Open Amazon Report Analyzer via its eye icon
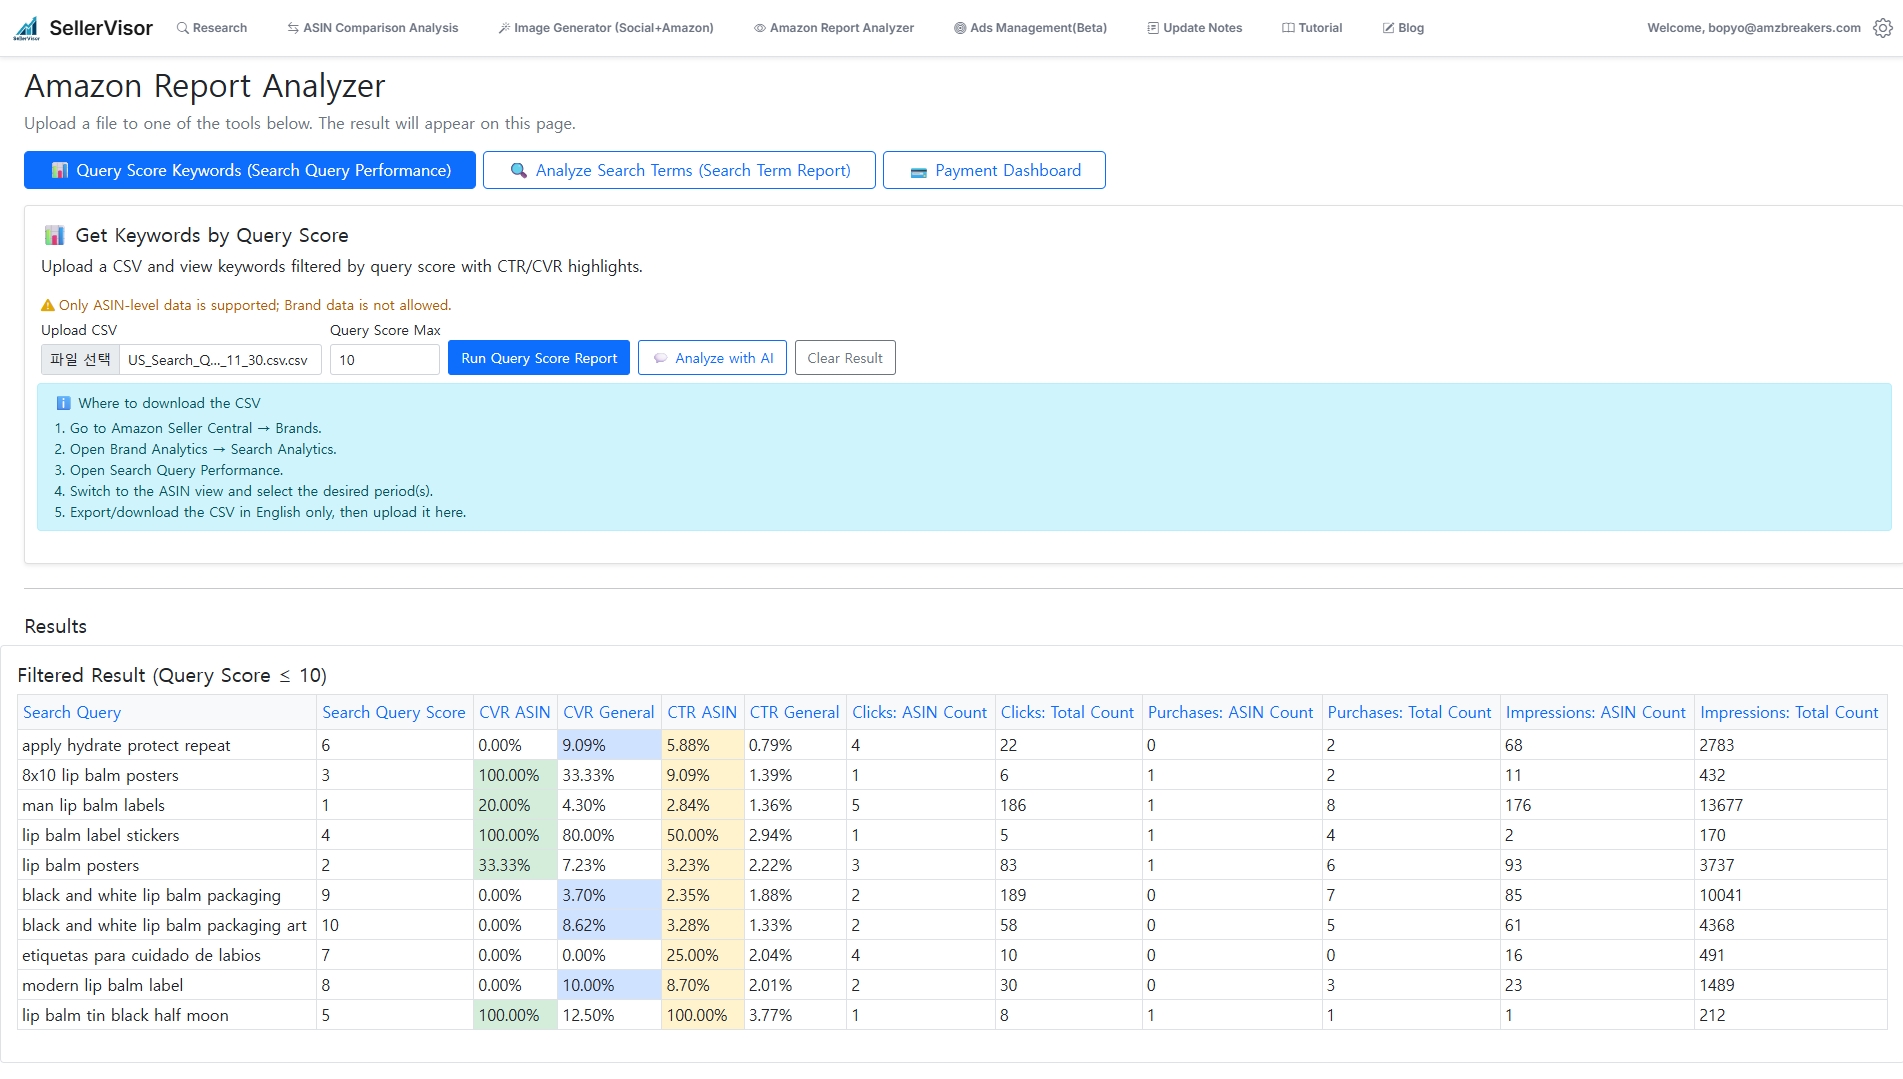 point(761,28)
